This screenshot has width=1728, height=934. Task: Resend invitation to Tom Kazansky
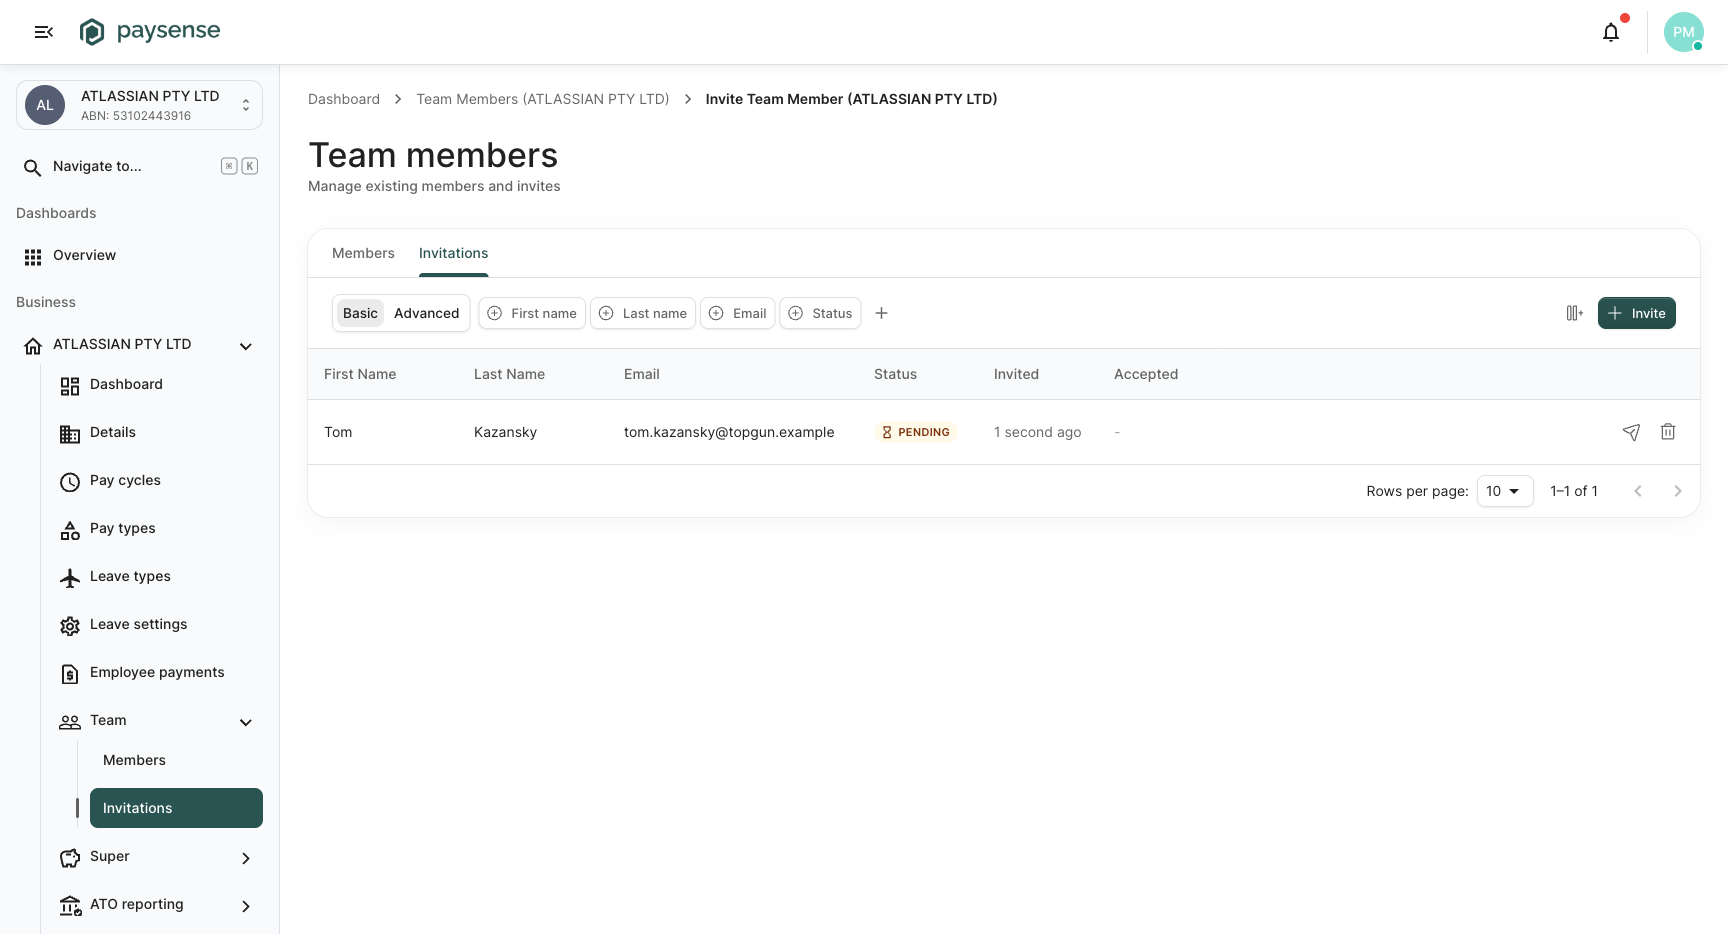click(1631, 432)
